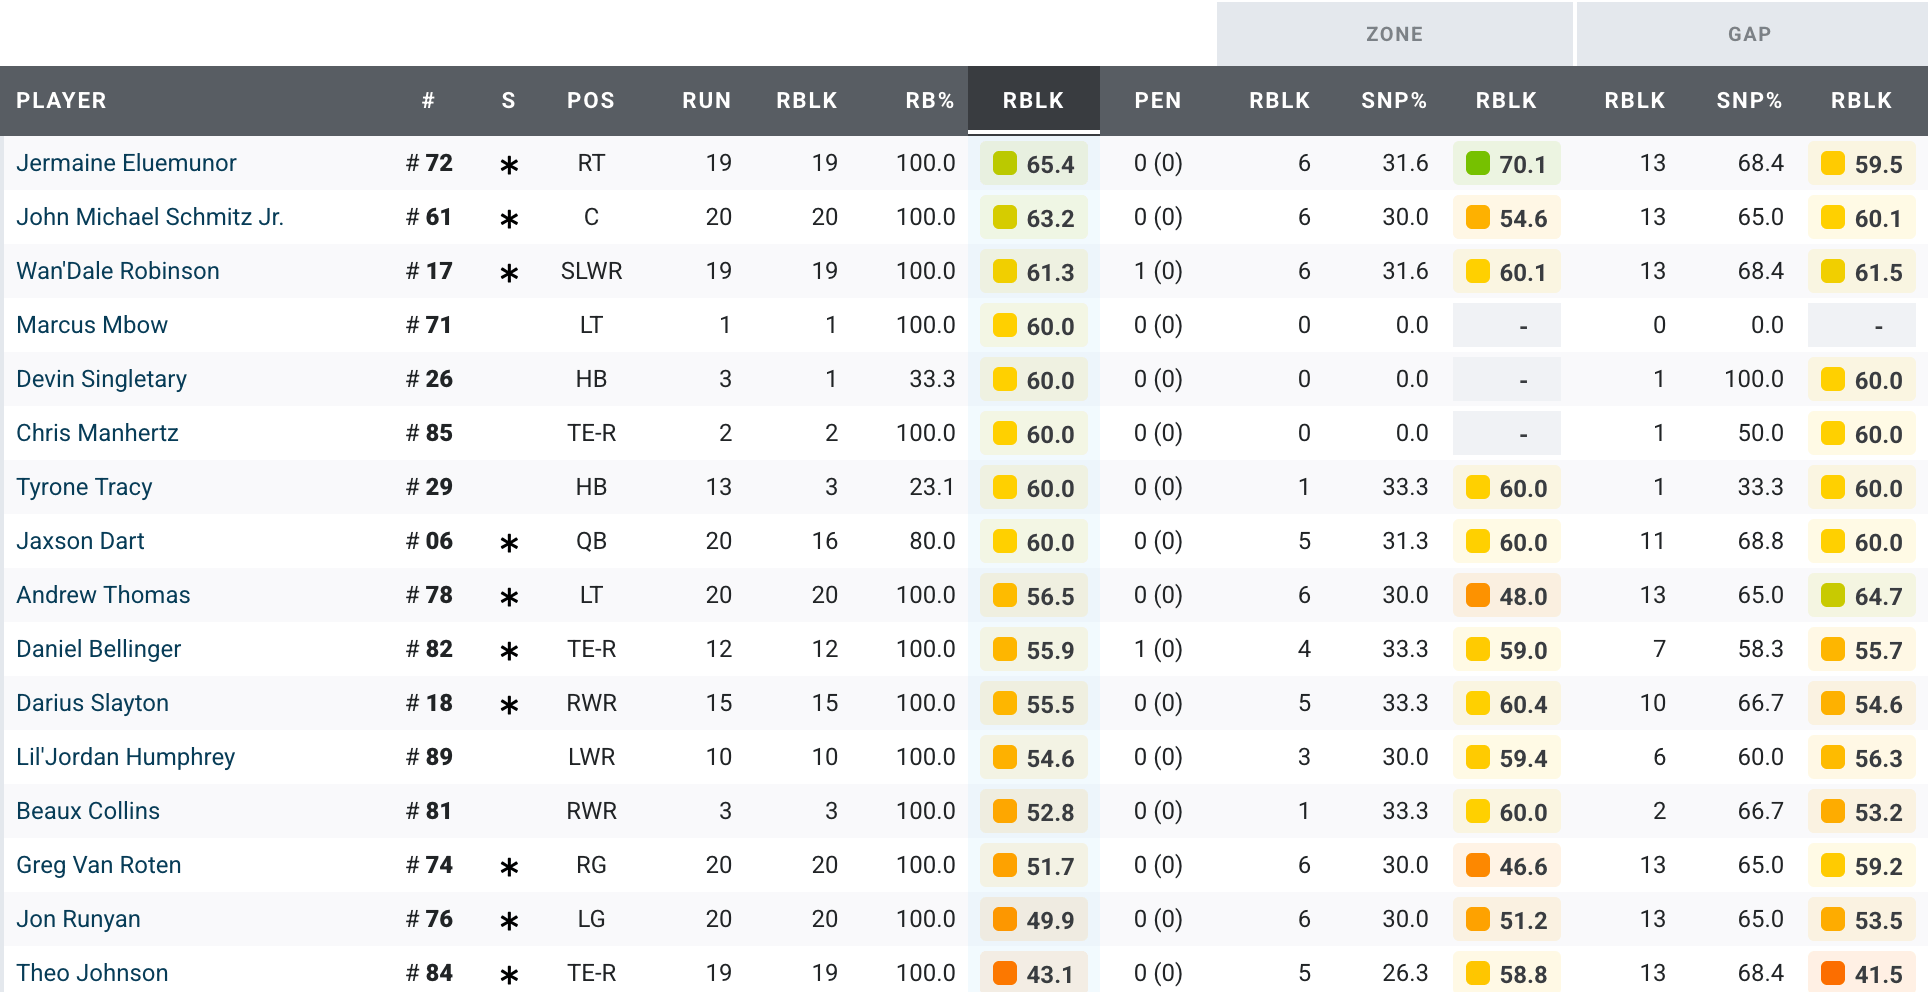This screenshot has width=1928, height=992.
Task: Select the GAP group header
Action: (x=1749, y=34)
